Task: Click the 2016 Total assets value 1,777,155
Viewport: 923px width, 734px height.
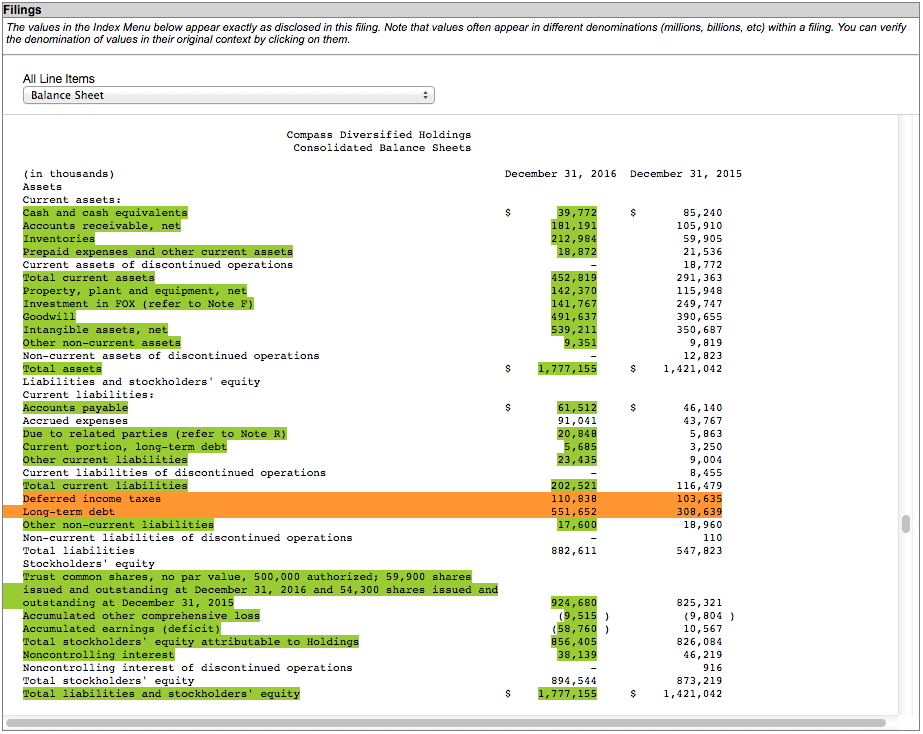Action: click(567, 369)
